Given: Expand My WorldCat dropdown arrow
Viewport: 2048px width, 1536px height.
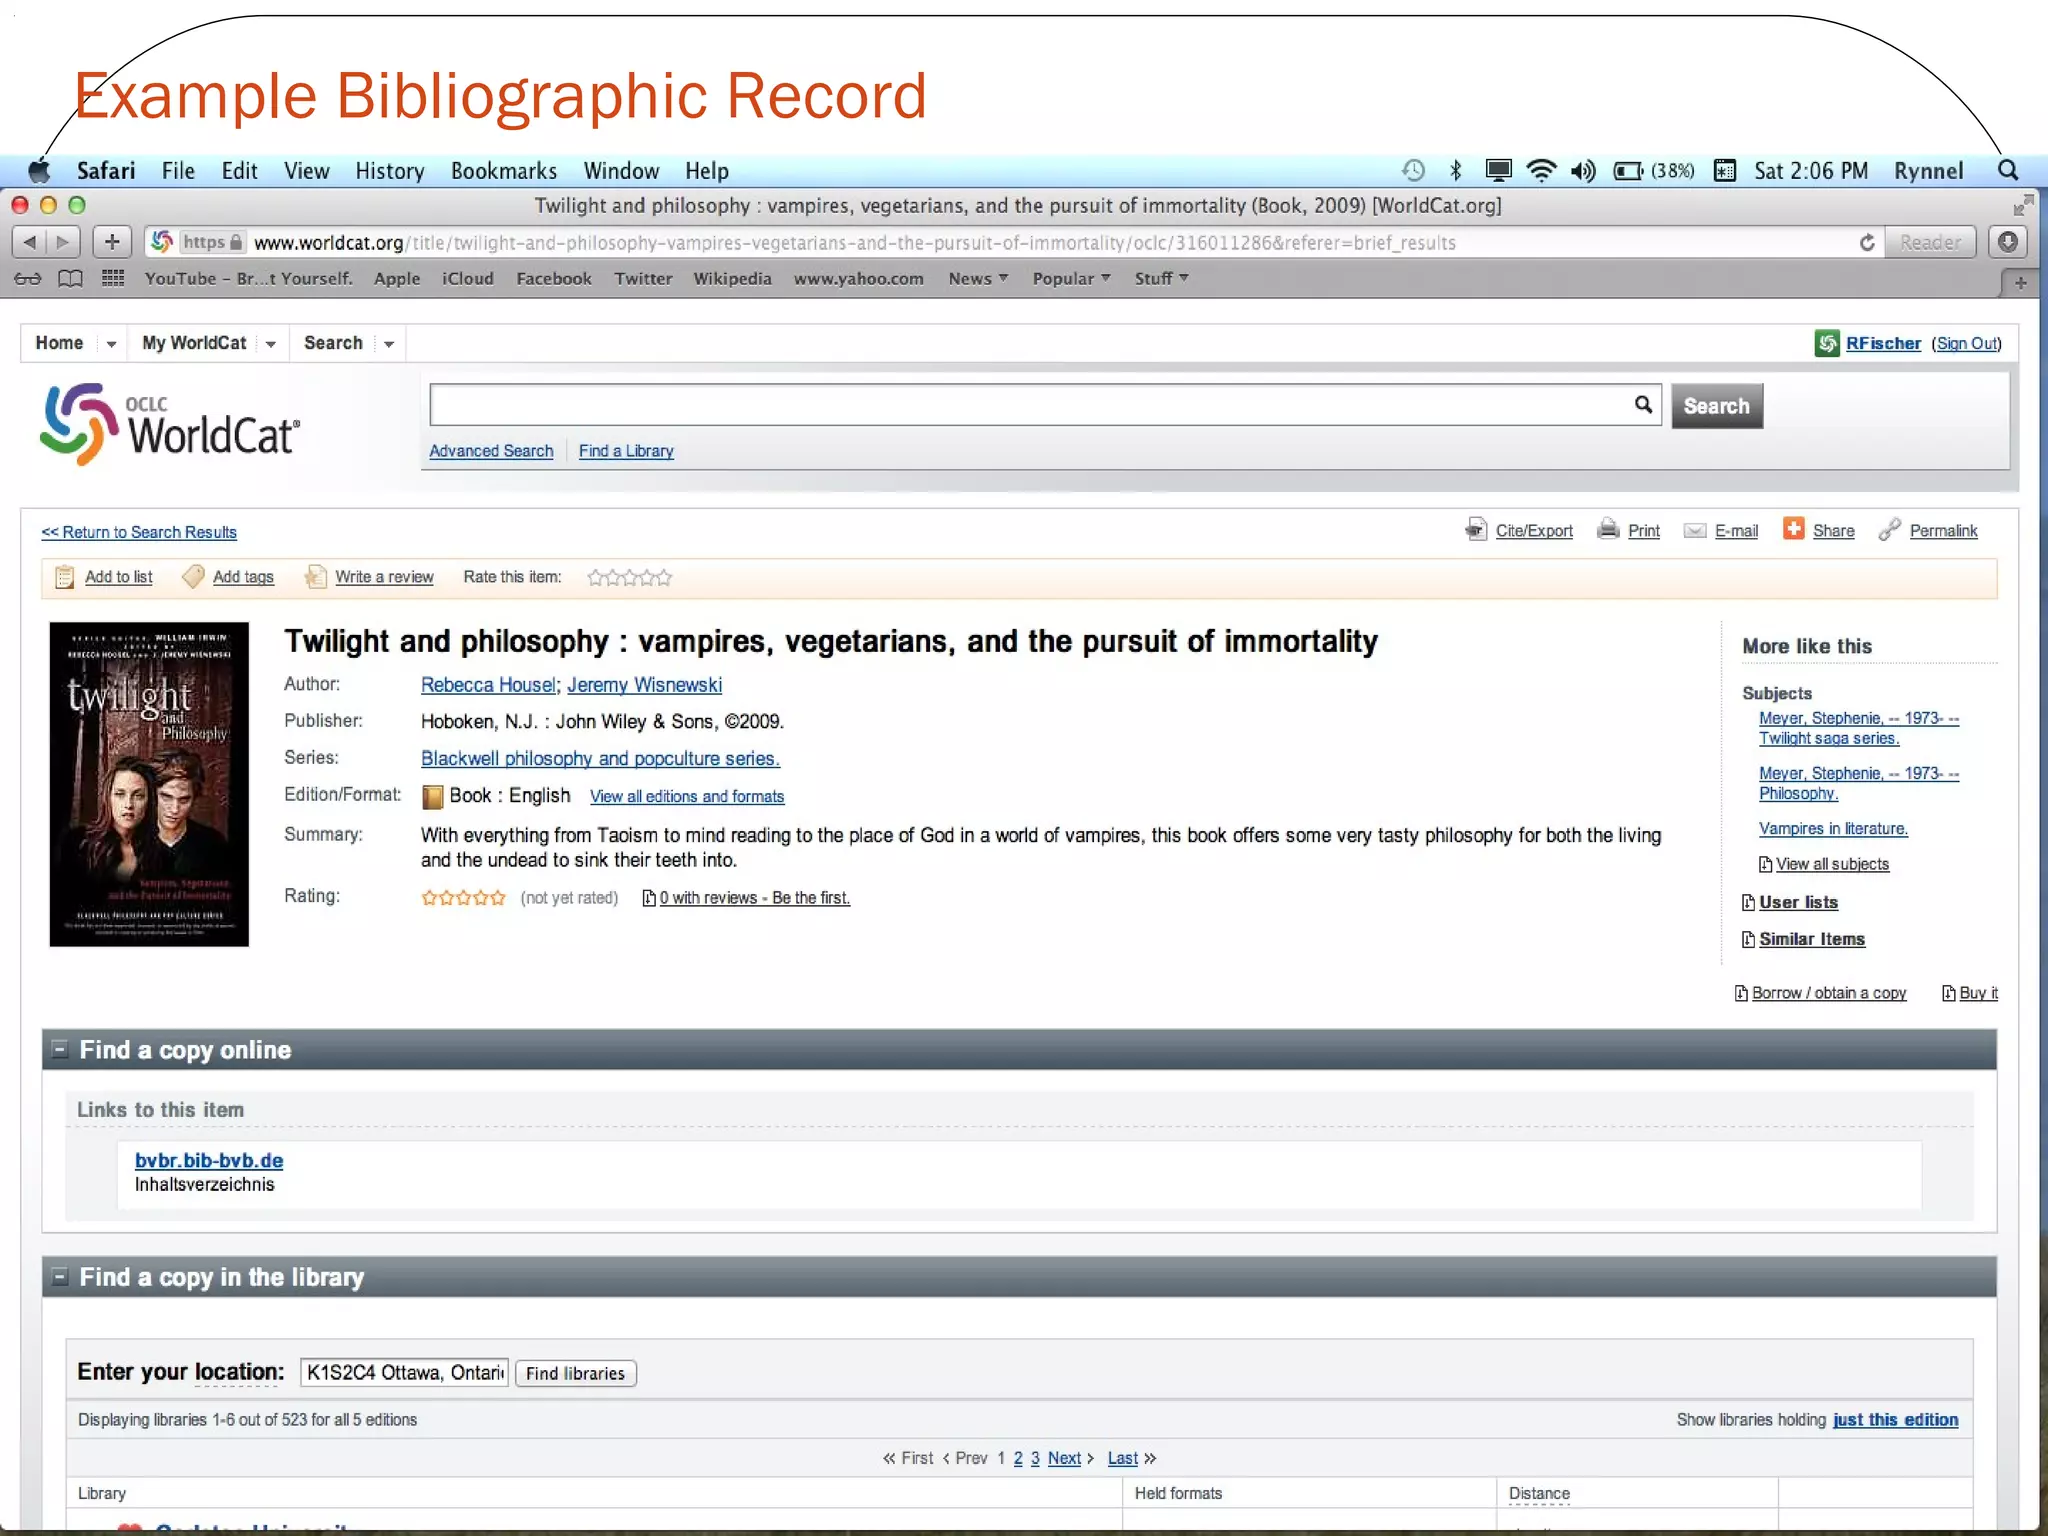Looking at the screenshot, I should tap(270, 344).
